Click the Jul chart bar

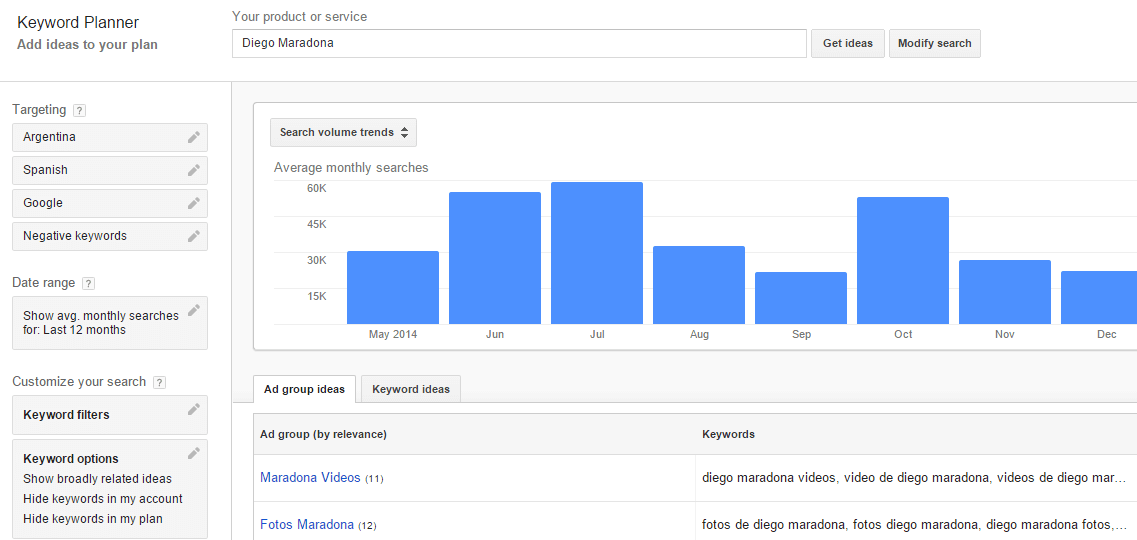[597, 253]
